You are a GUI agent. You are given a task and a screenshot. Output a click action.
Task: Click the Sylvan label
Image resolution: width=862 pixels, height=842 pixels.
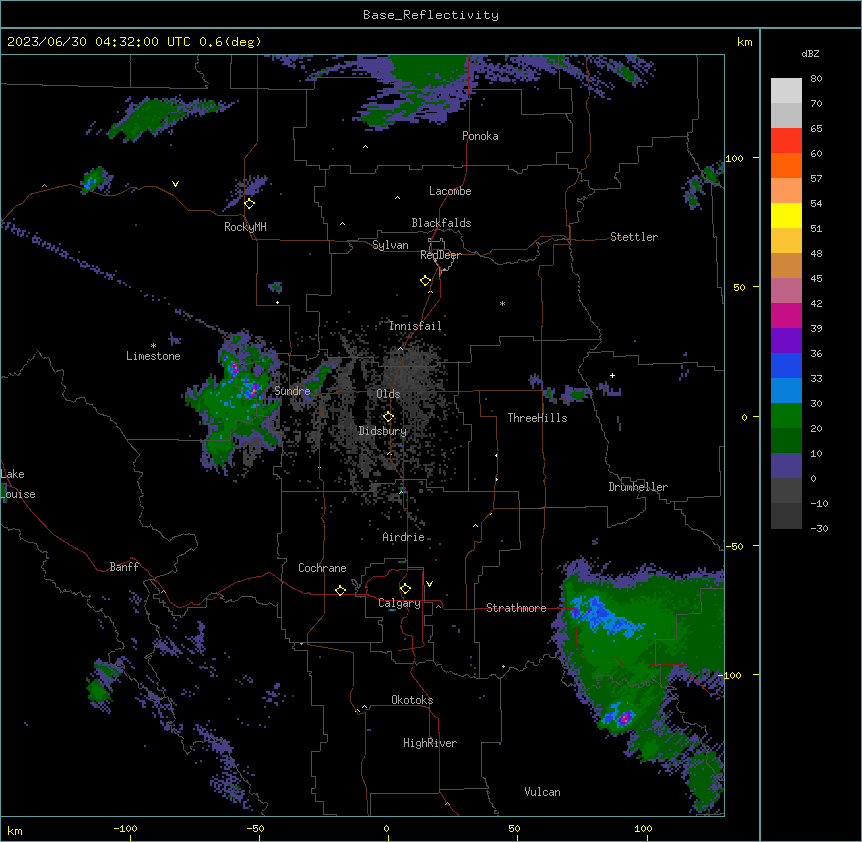(x=390, y=245)
